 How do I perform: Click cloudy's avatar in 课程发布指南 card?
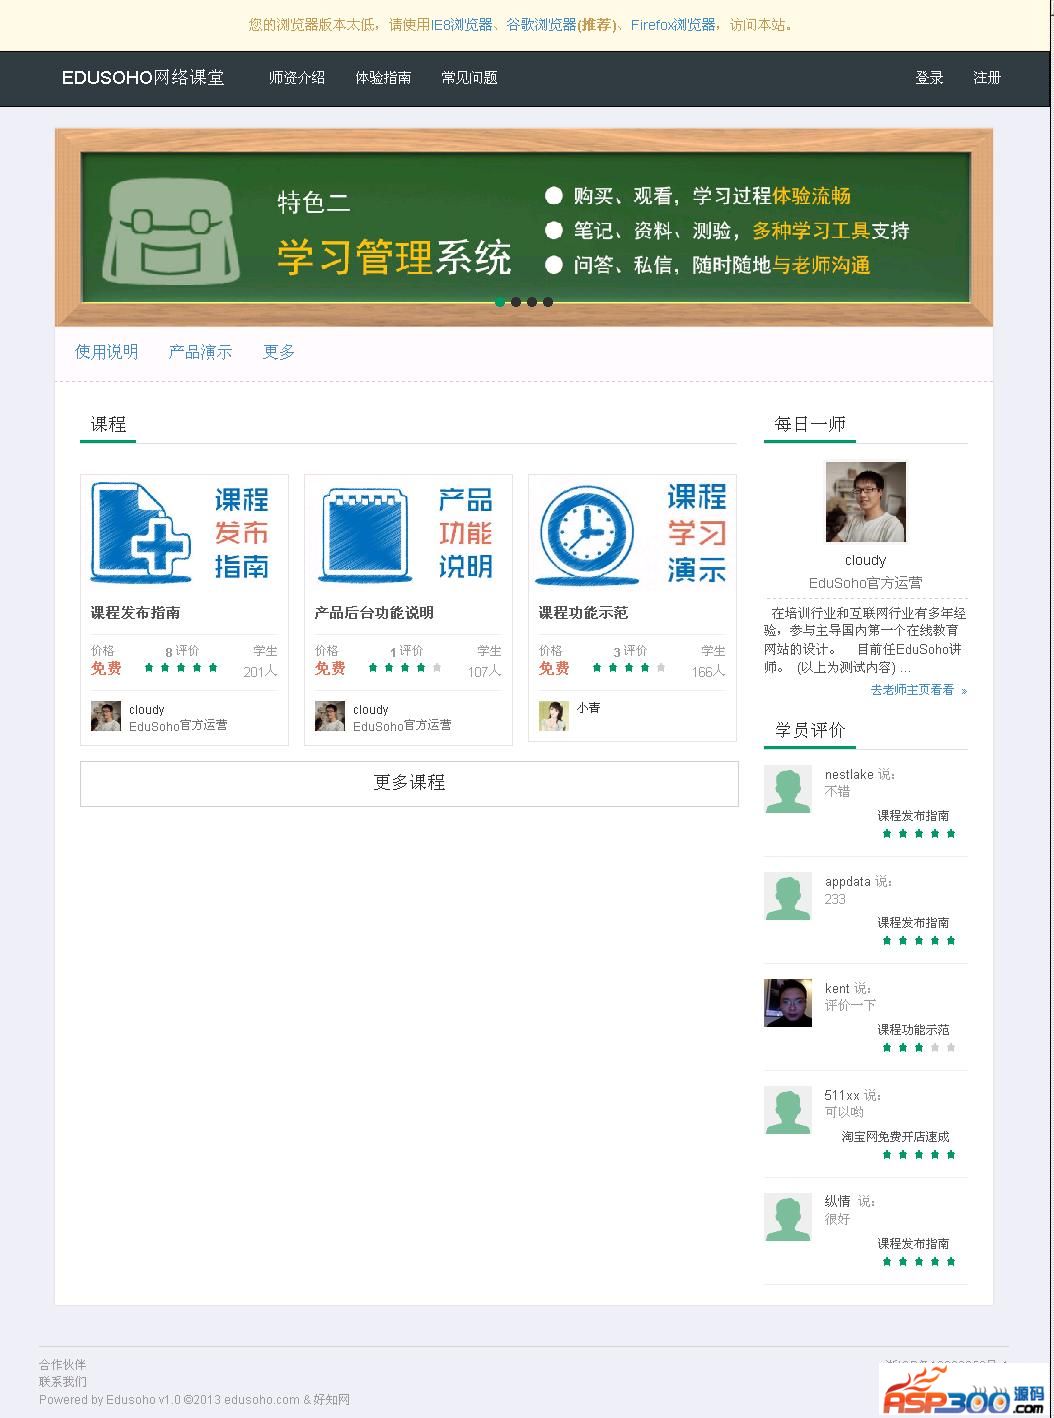point(106,716)
